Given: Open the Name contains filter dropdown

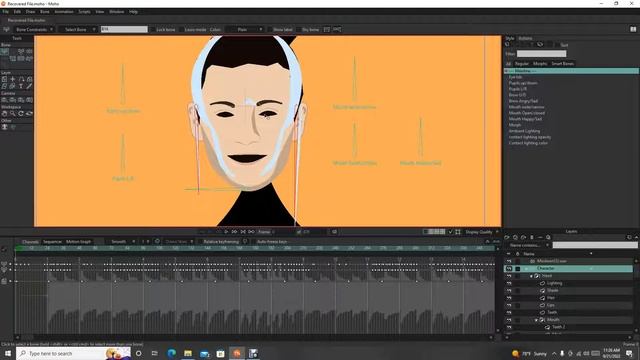Looking at the screenshot, I should [x=529, y=245].
